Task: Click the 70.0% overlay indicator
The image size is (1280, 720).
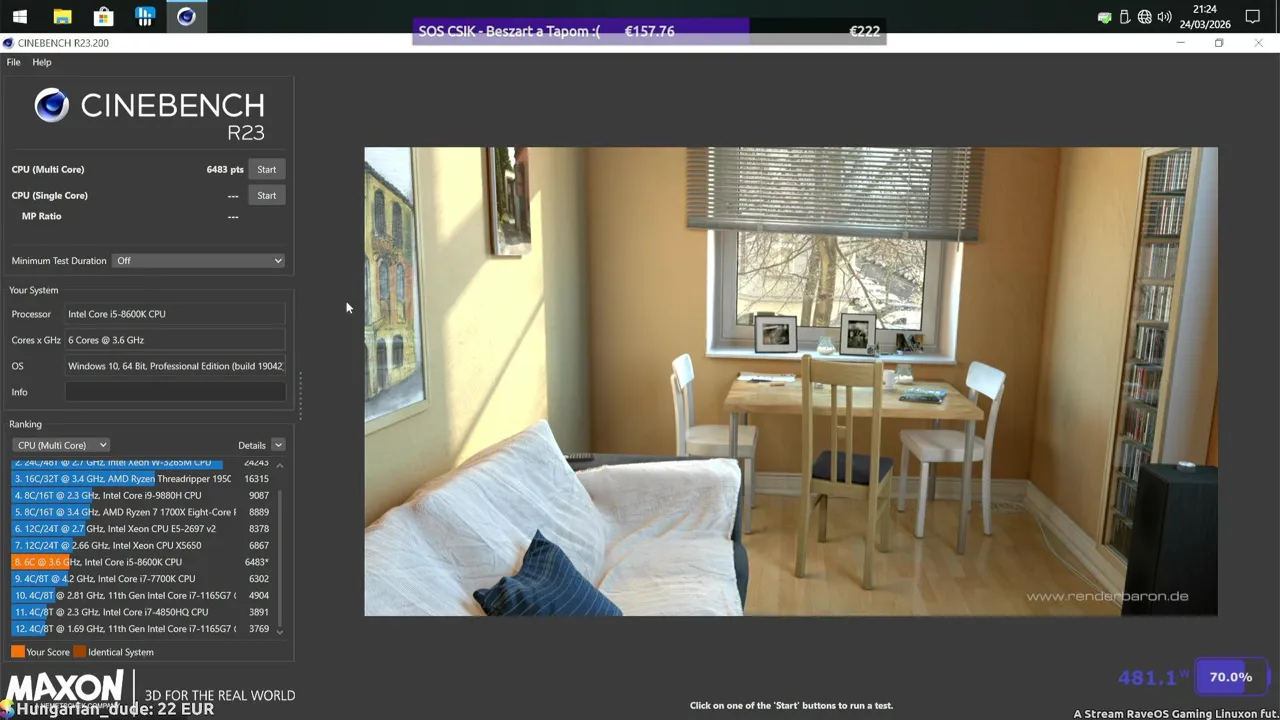Action: click(1231, 677)
